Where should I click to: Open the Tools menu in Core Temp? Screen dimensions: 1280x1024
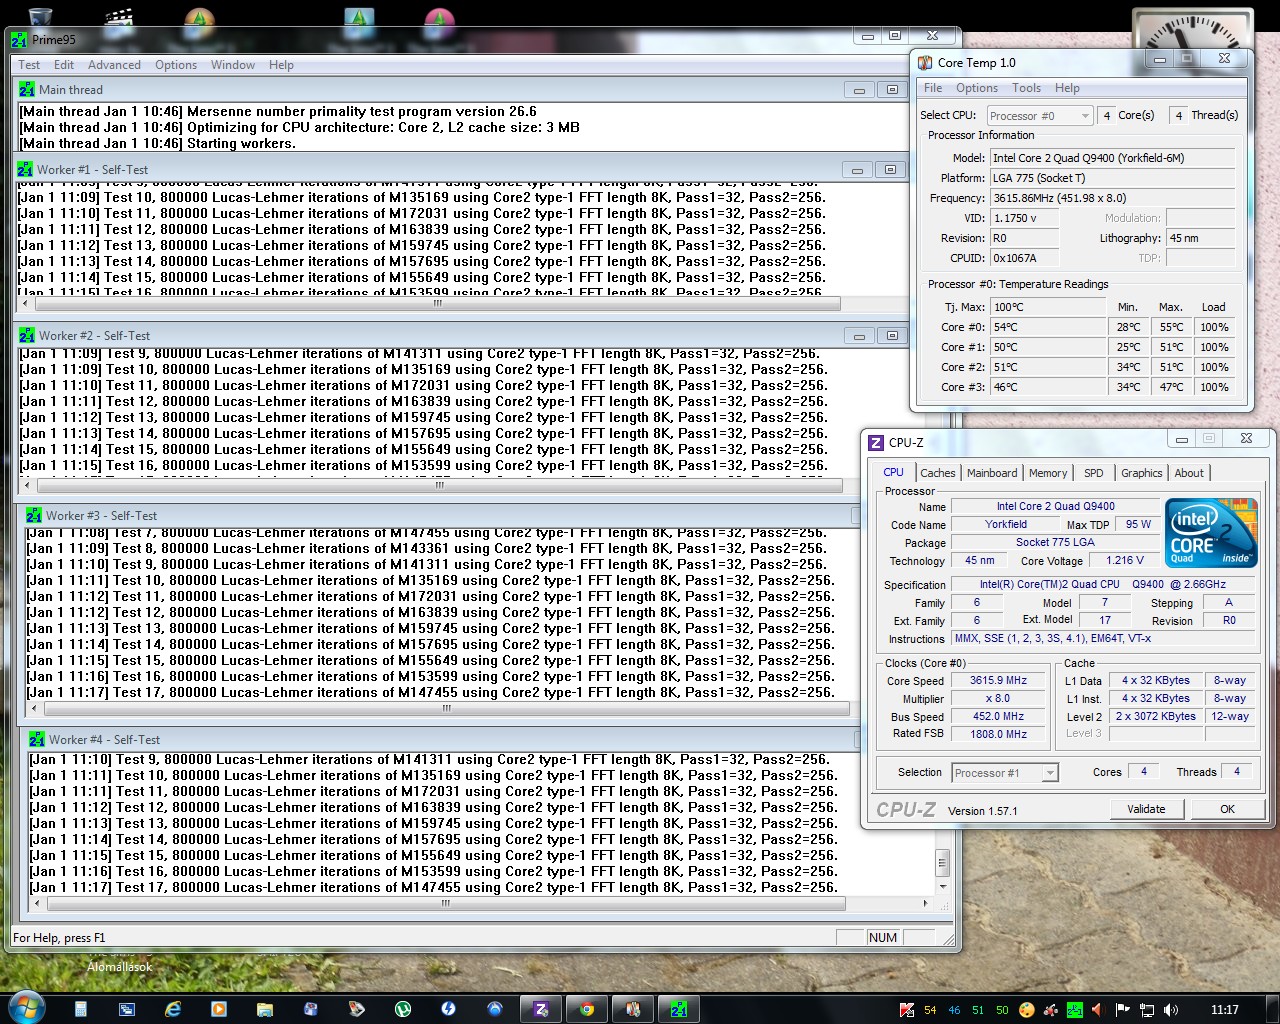(x=1026, y=88)
